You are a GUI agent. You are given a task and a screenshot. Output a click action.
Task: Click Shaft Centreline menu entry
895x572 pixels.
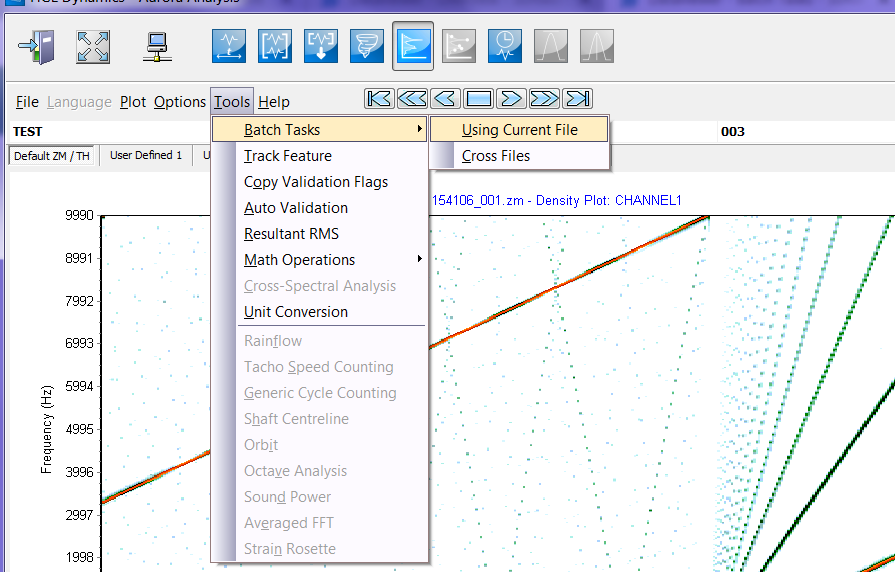[x=320, y=419]
